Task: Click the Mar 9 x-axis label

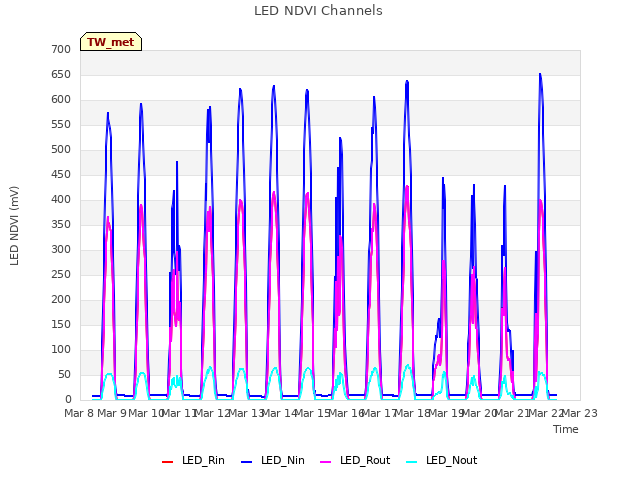Action: [112, 413]
